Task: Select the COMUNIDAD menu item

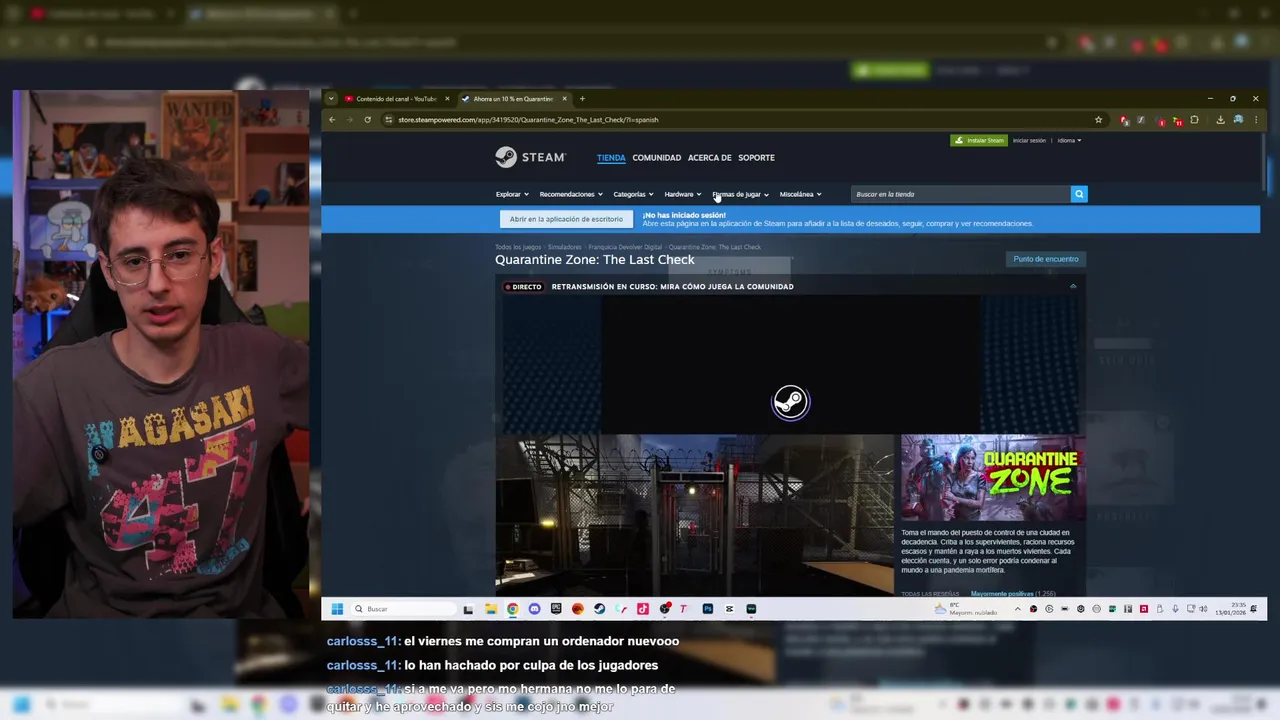Action: click(x=656, y=158)
